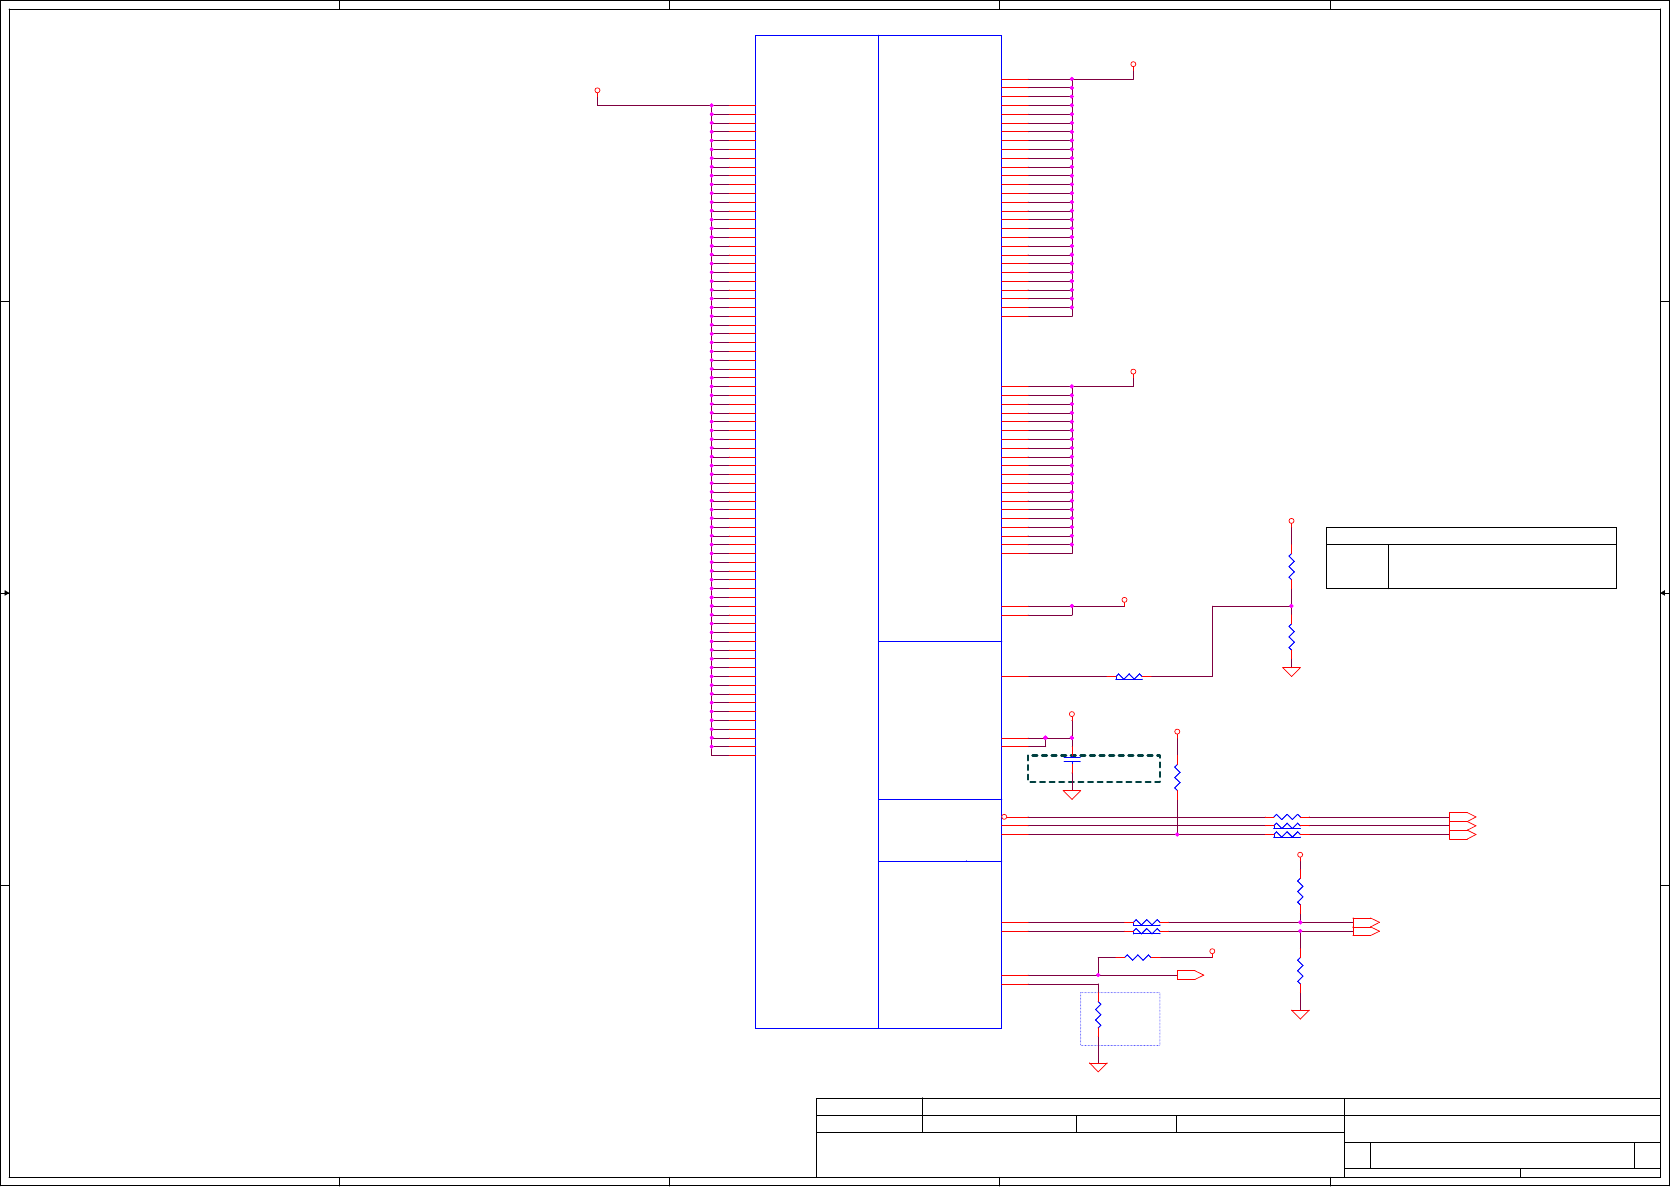Click the upper of the two stacked off-page ports
This screenshot has width=1670, height=1187.
pyautogui.click(x=1366, y=922)
